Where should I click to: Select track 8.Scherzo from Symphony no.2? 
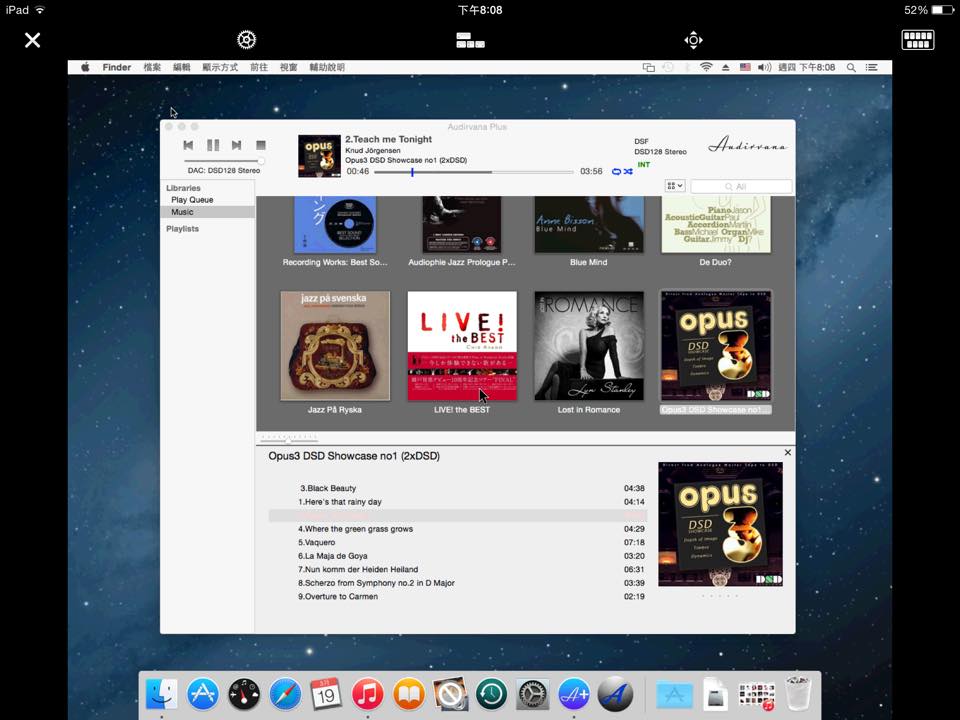point(457,583)
